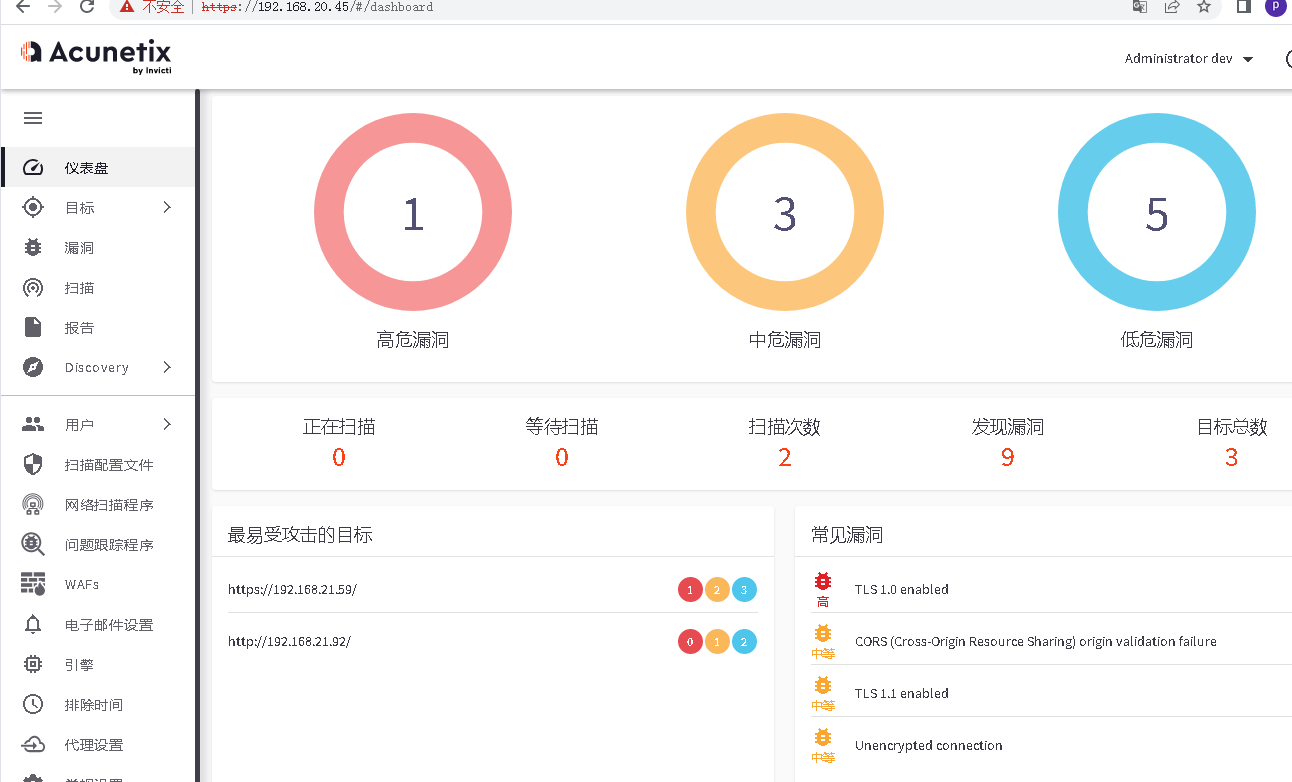Screen dimensions: 1292x782
Task: Click the 用户 people icon
Action: point(33,424)
